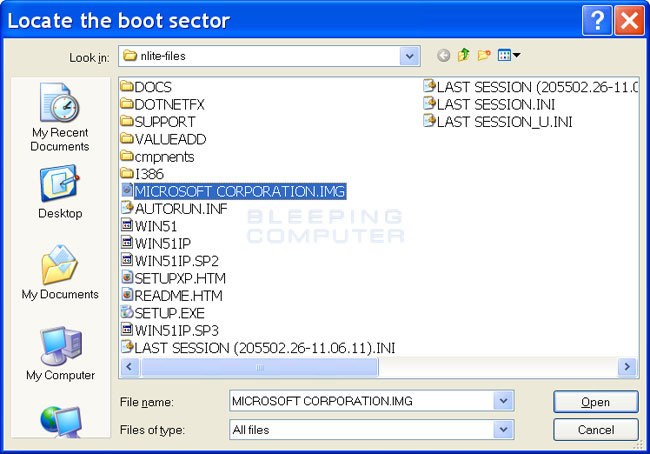Select the README.HTM file
650x454 pixels.
pos(172,296)
